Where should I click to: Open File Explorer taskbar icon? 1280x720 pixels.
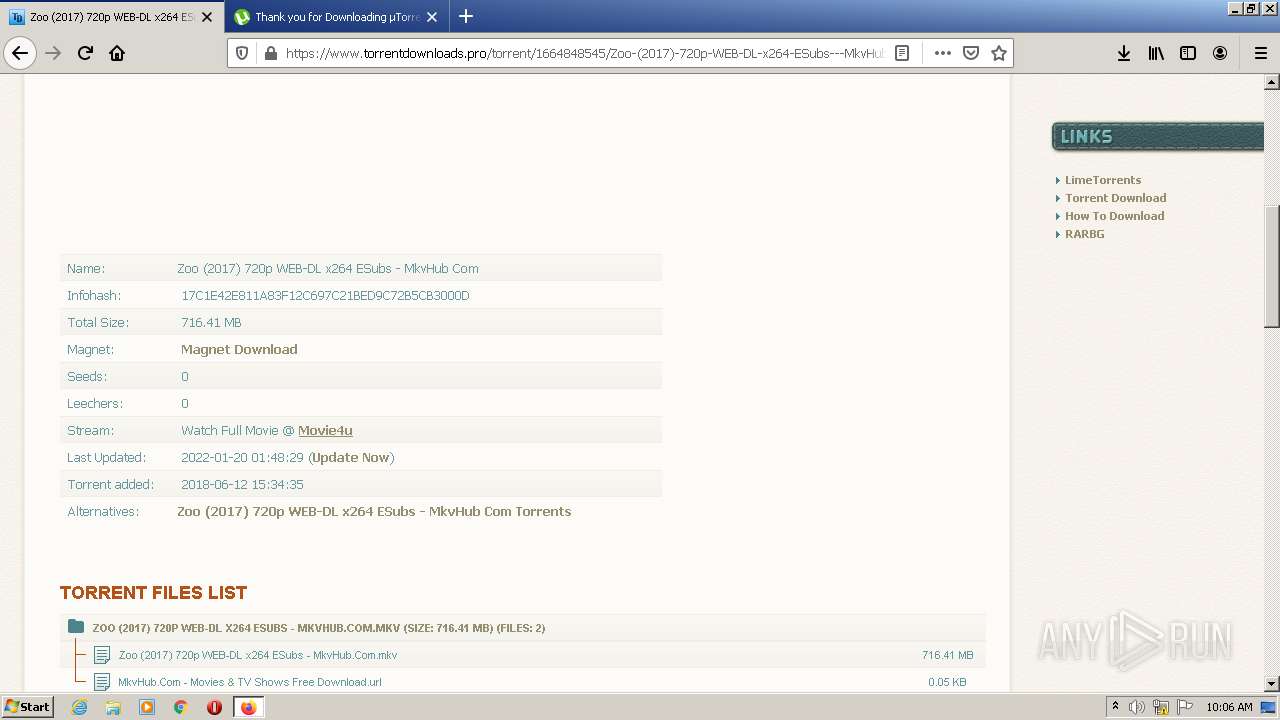[113, 707]
